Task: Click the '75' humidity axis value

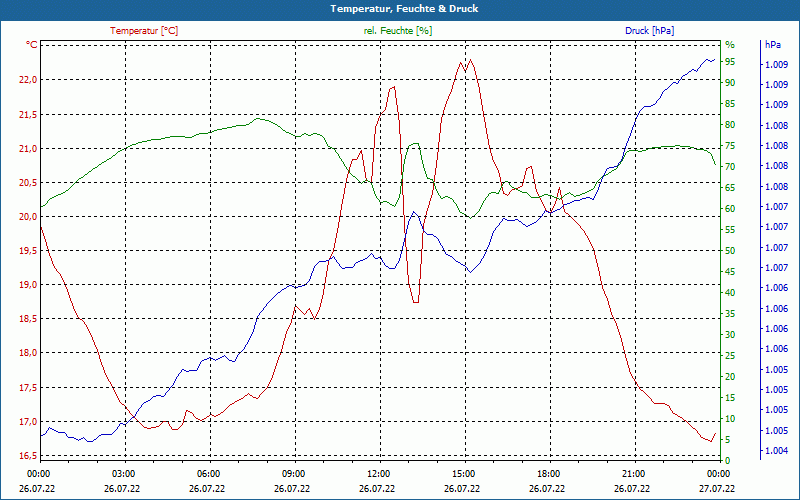Action: click(730, 146)
